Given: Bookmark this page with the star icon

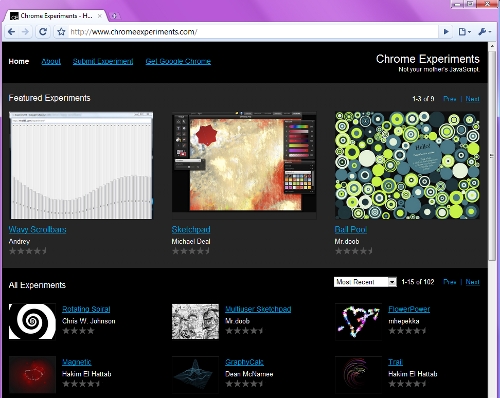Looking at the screenshot, I should pyautogui.click(x=61, y=32).
